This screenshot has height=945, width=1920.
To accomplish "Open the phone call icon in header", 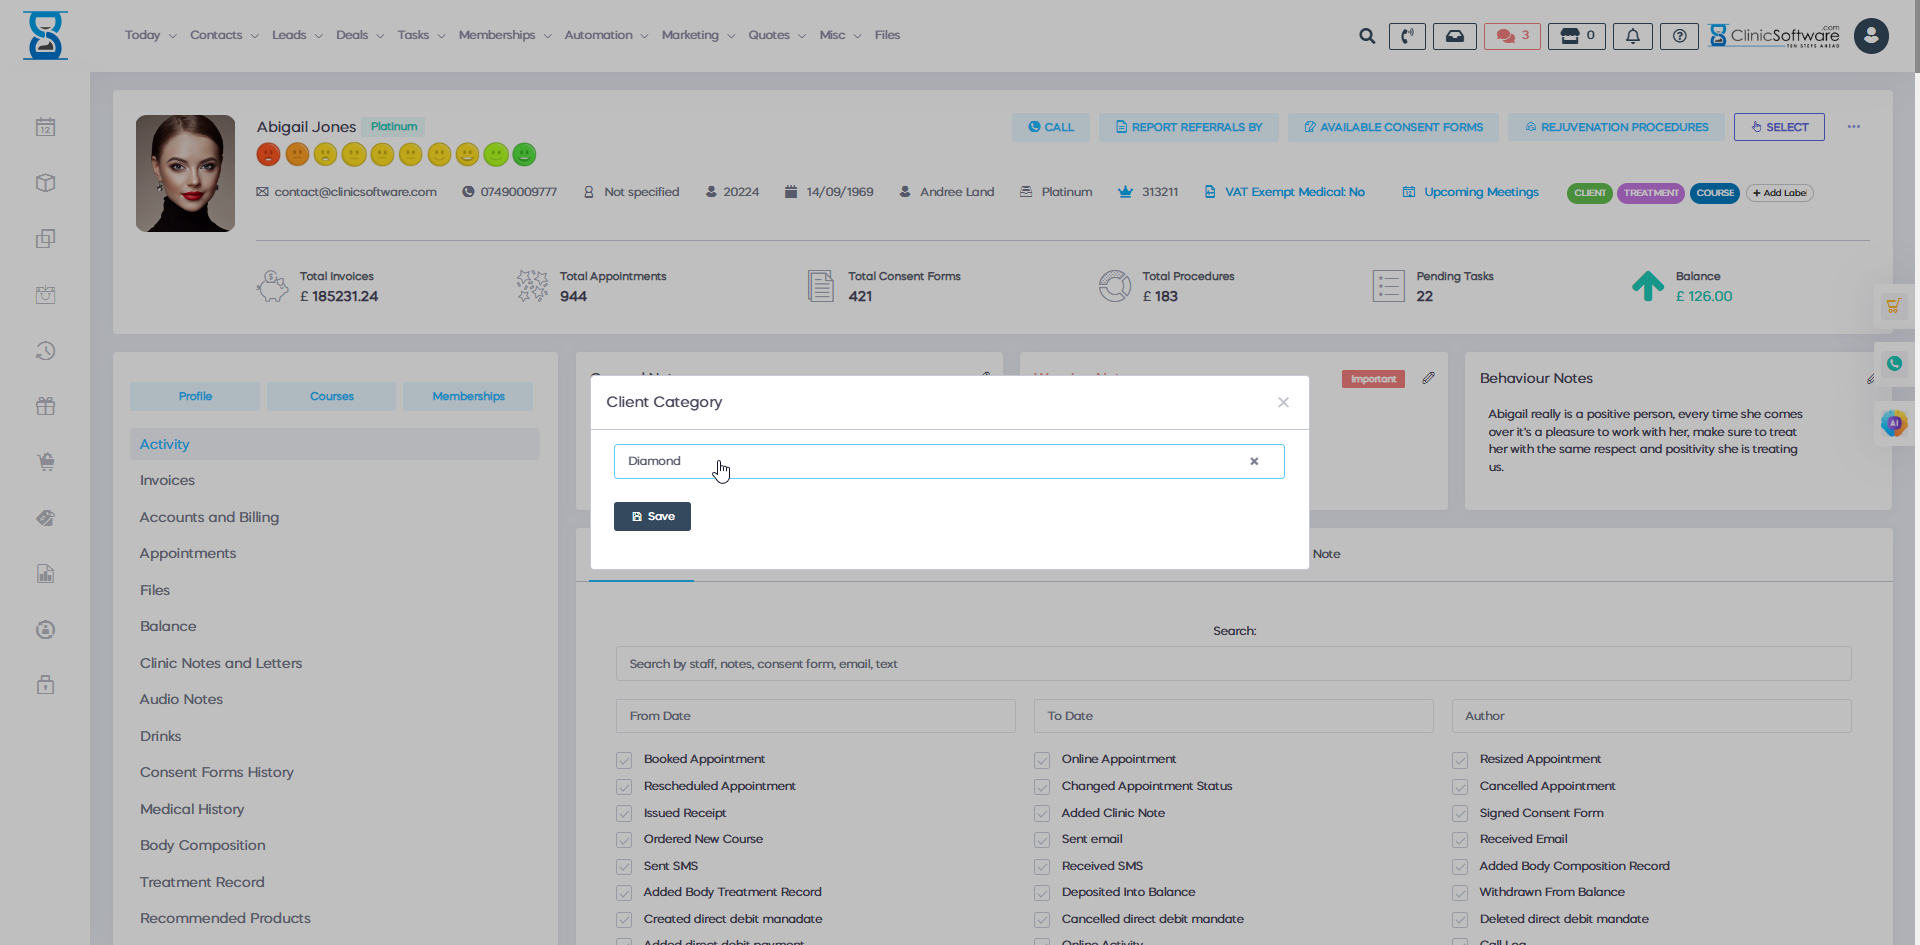I will pos(1407,36).
